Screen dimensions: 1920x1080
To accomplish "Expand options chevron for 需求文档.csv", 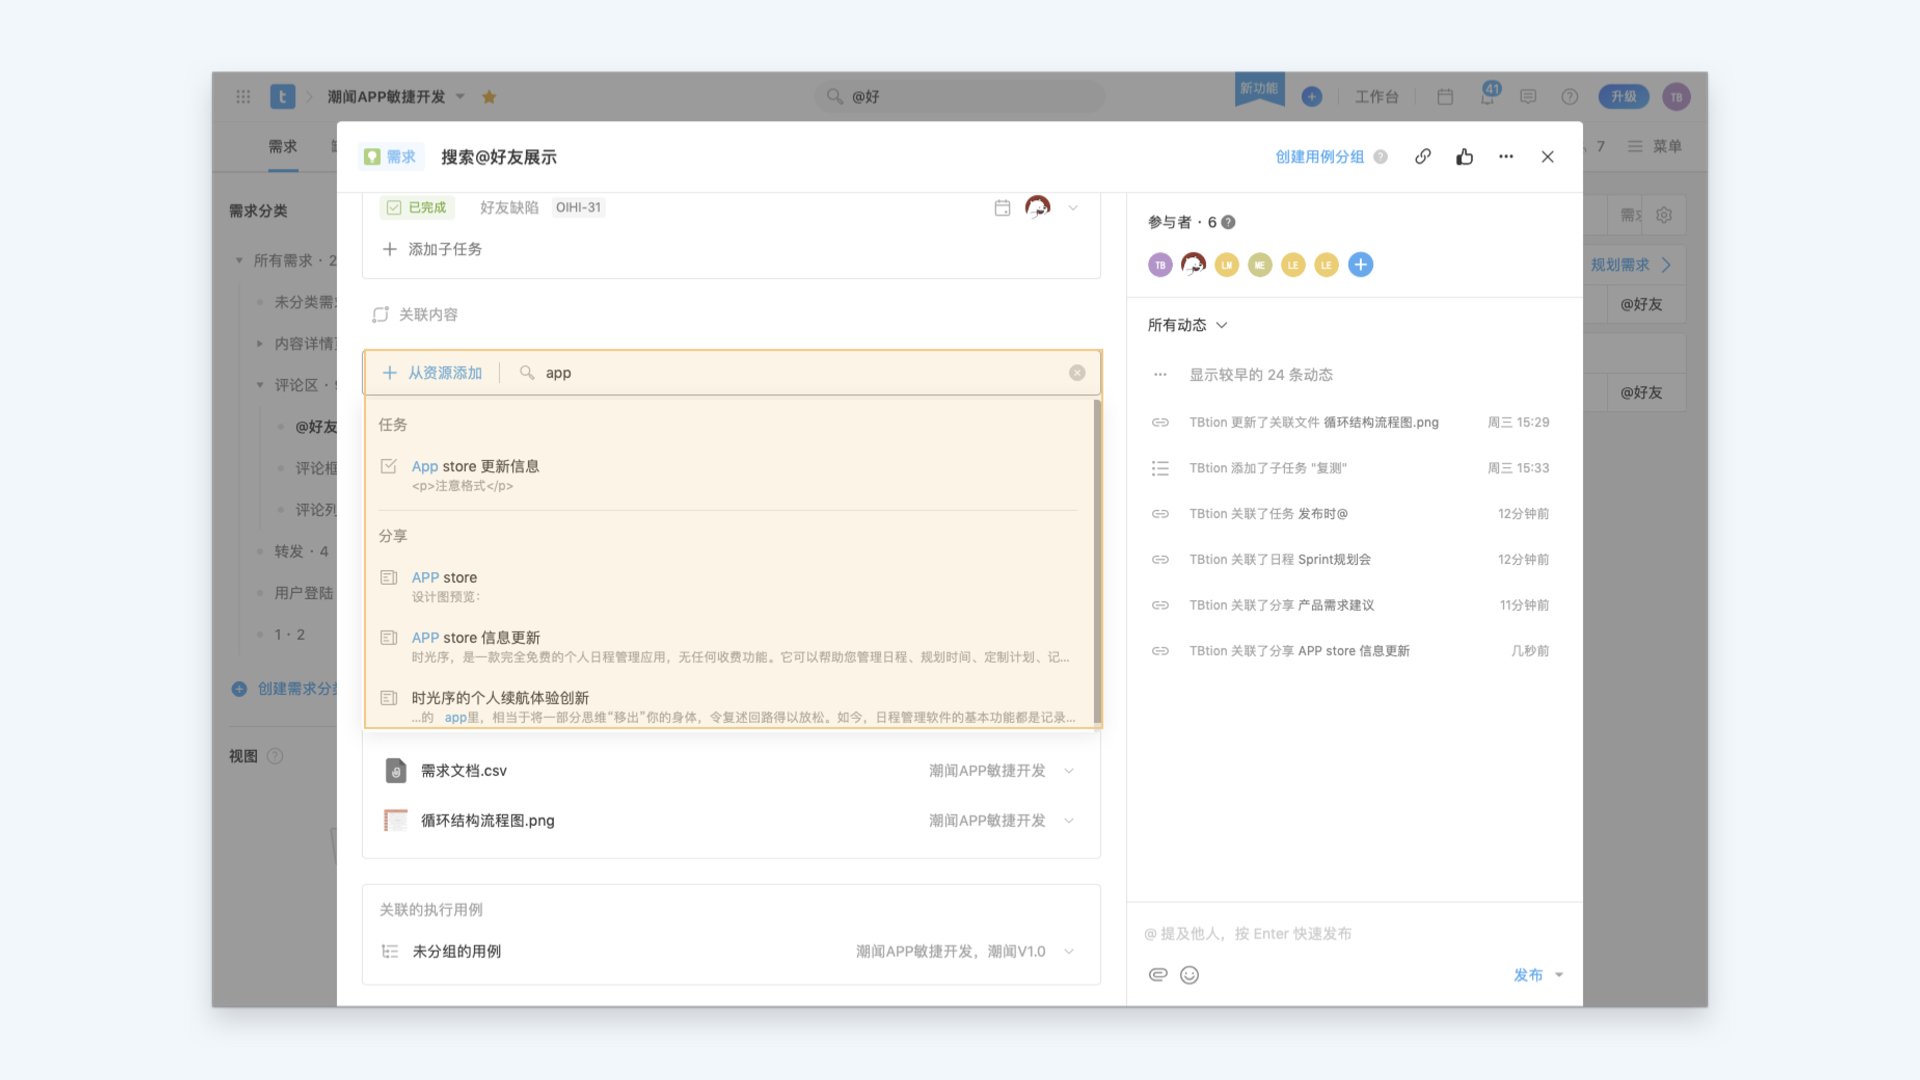I will 1069,771.
